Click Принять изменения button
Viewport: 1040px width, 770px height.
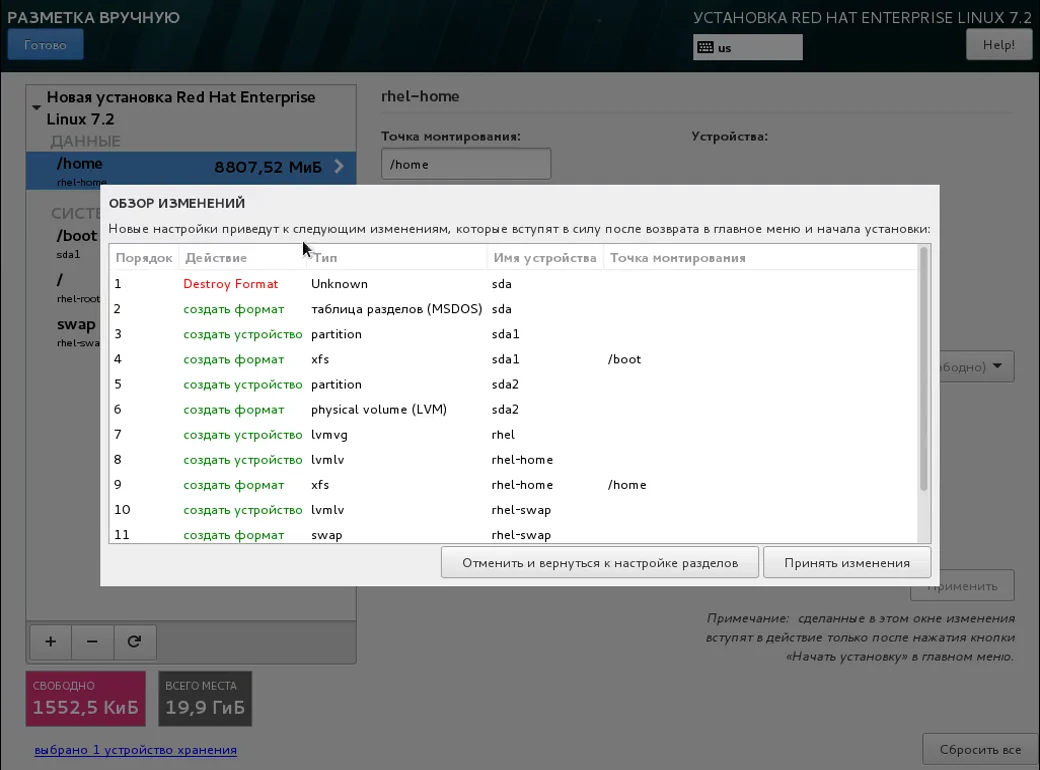click(847, 562)
